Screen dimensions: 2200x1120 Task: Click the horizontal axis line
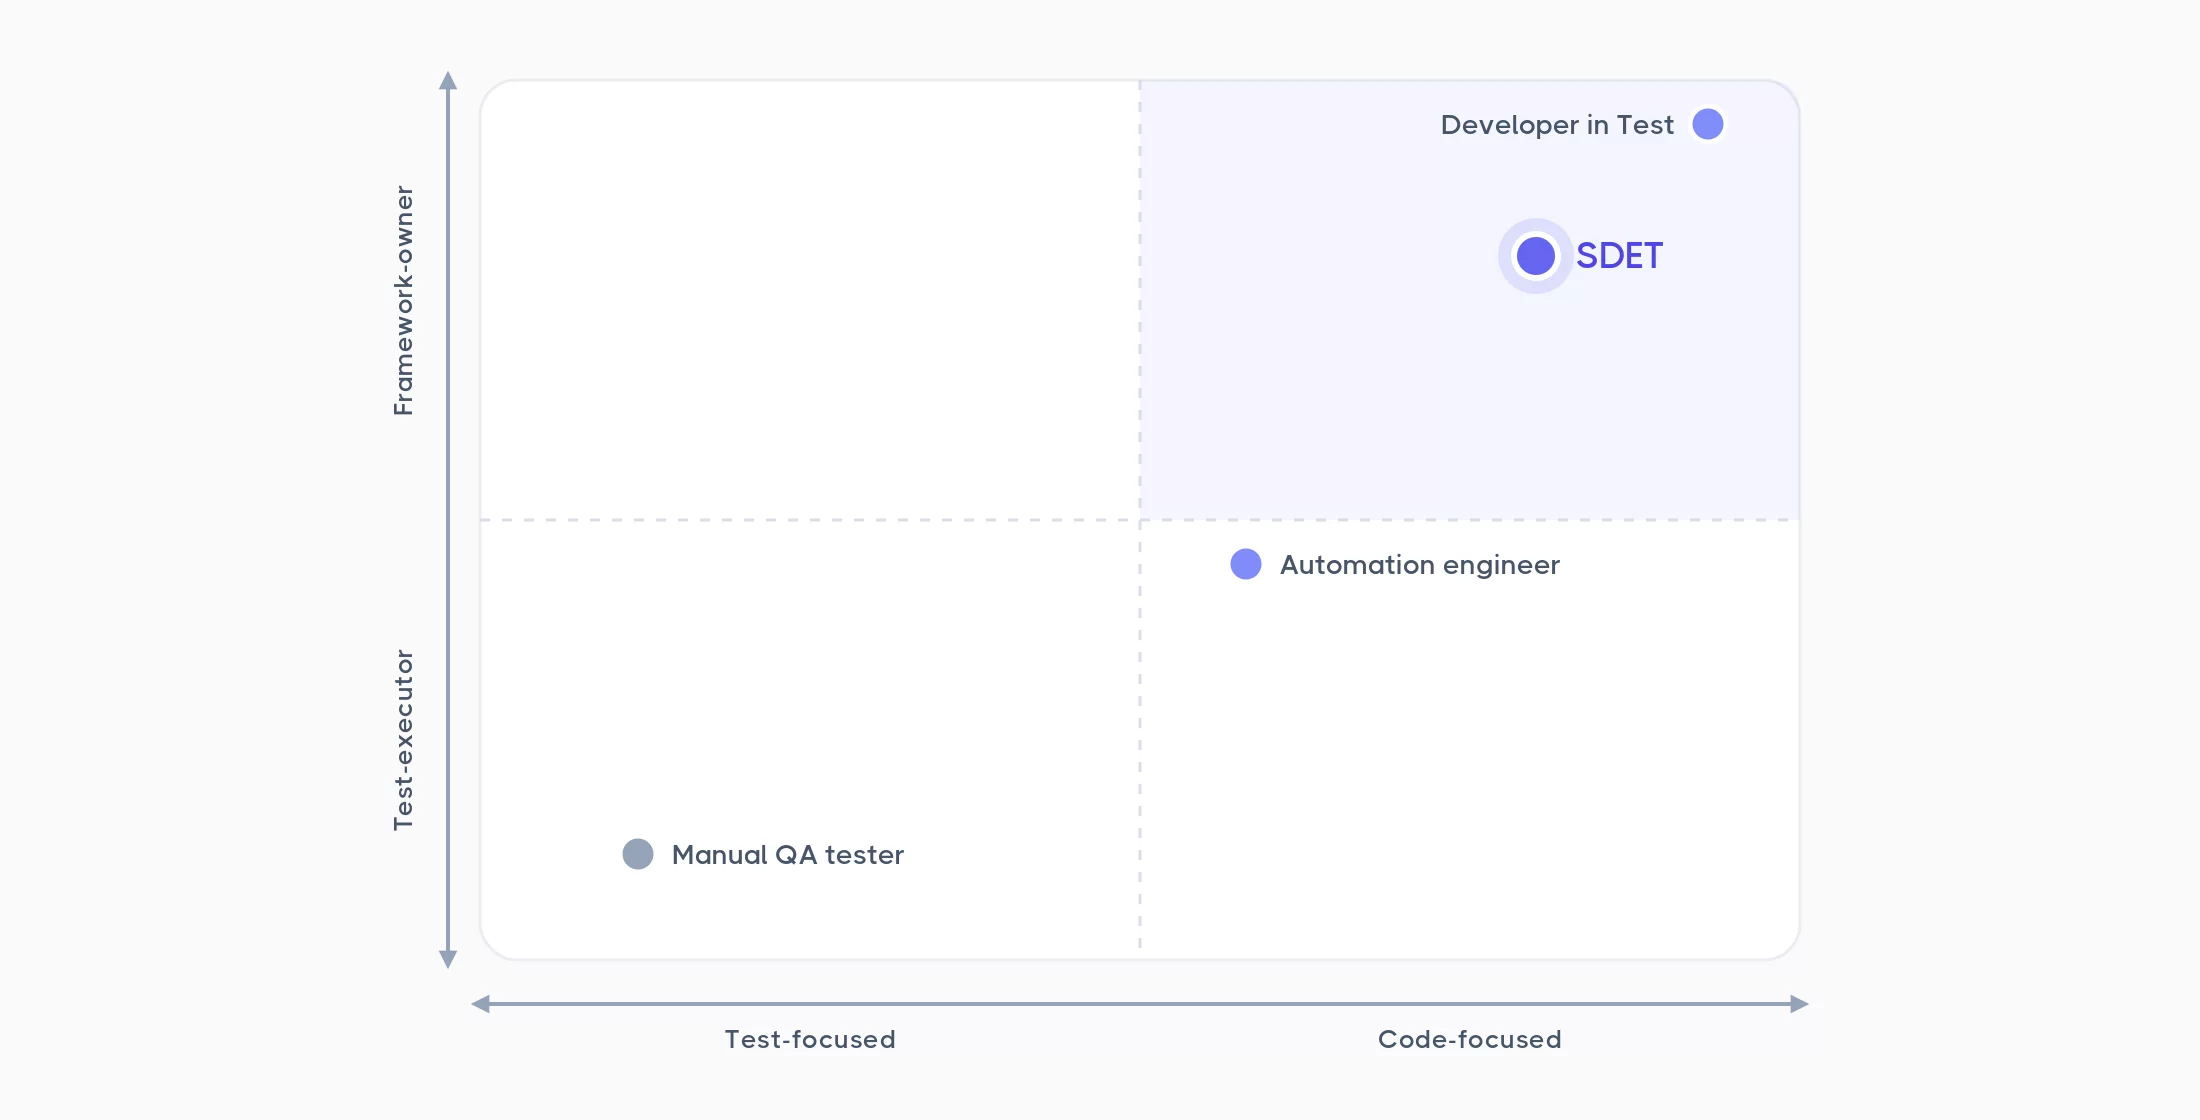click(1140, 1004)
